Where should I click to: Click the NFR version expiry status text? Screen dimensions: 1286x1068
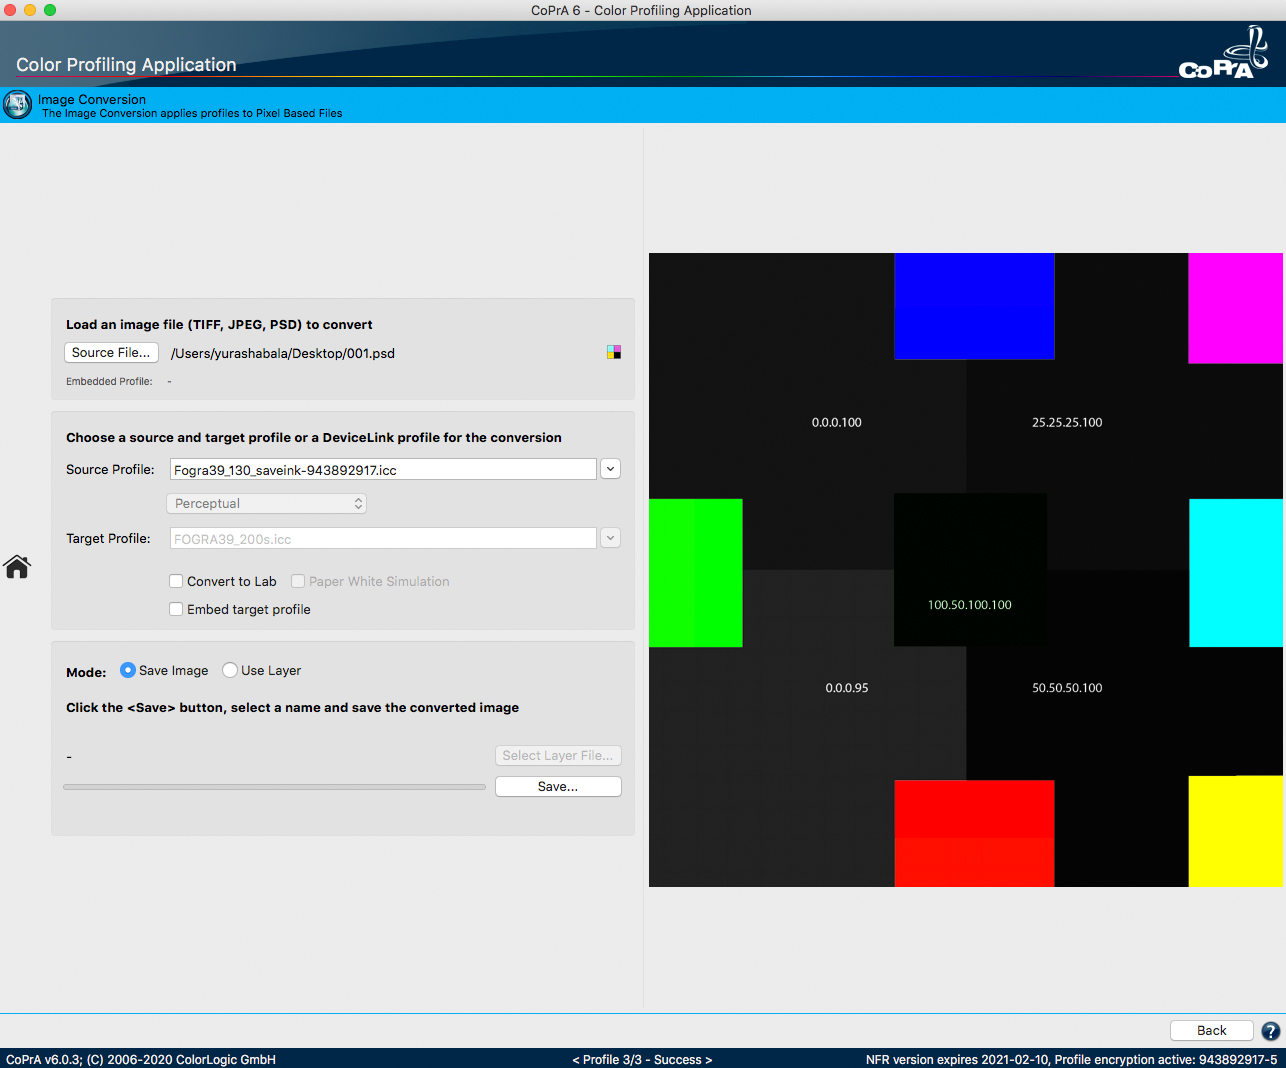coord(1071,1059)
